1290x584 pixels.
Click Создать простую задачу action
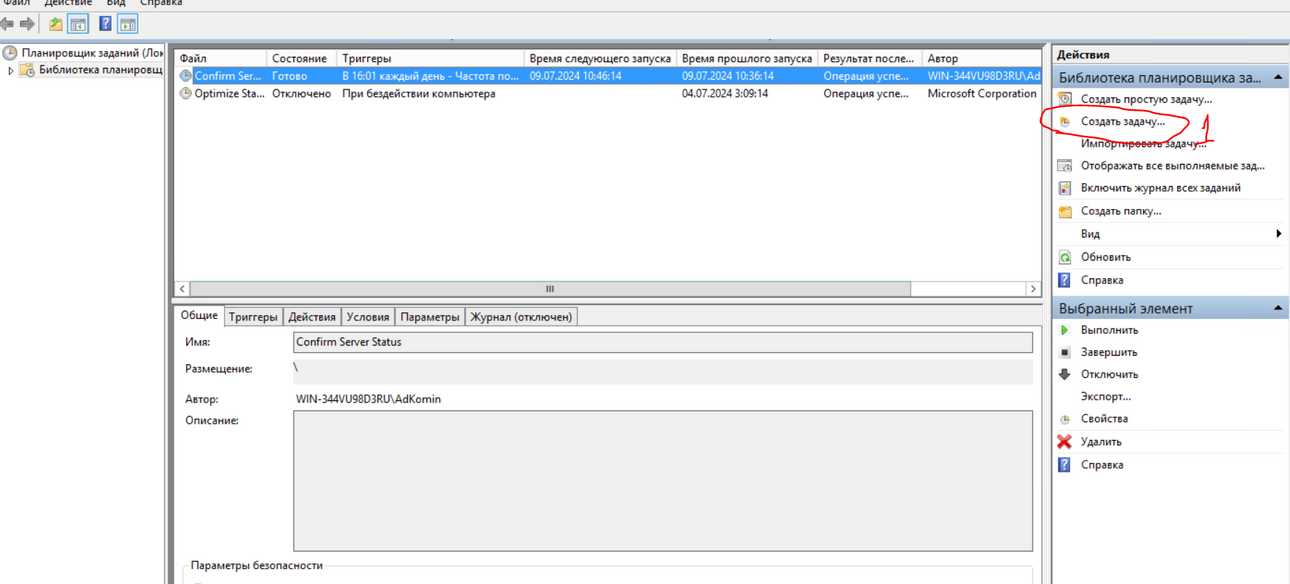(x=1146, y=99)
